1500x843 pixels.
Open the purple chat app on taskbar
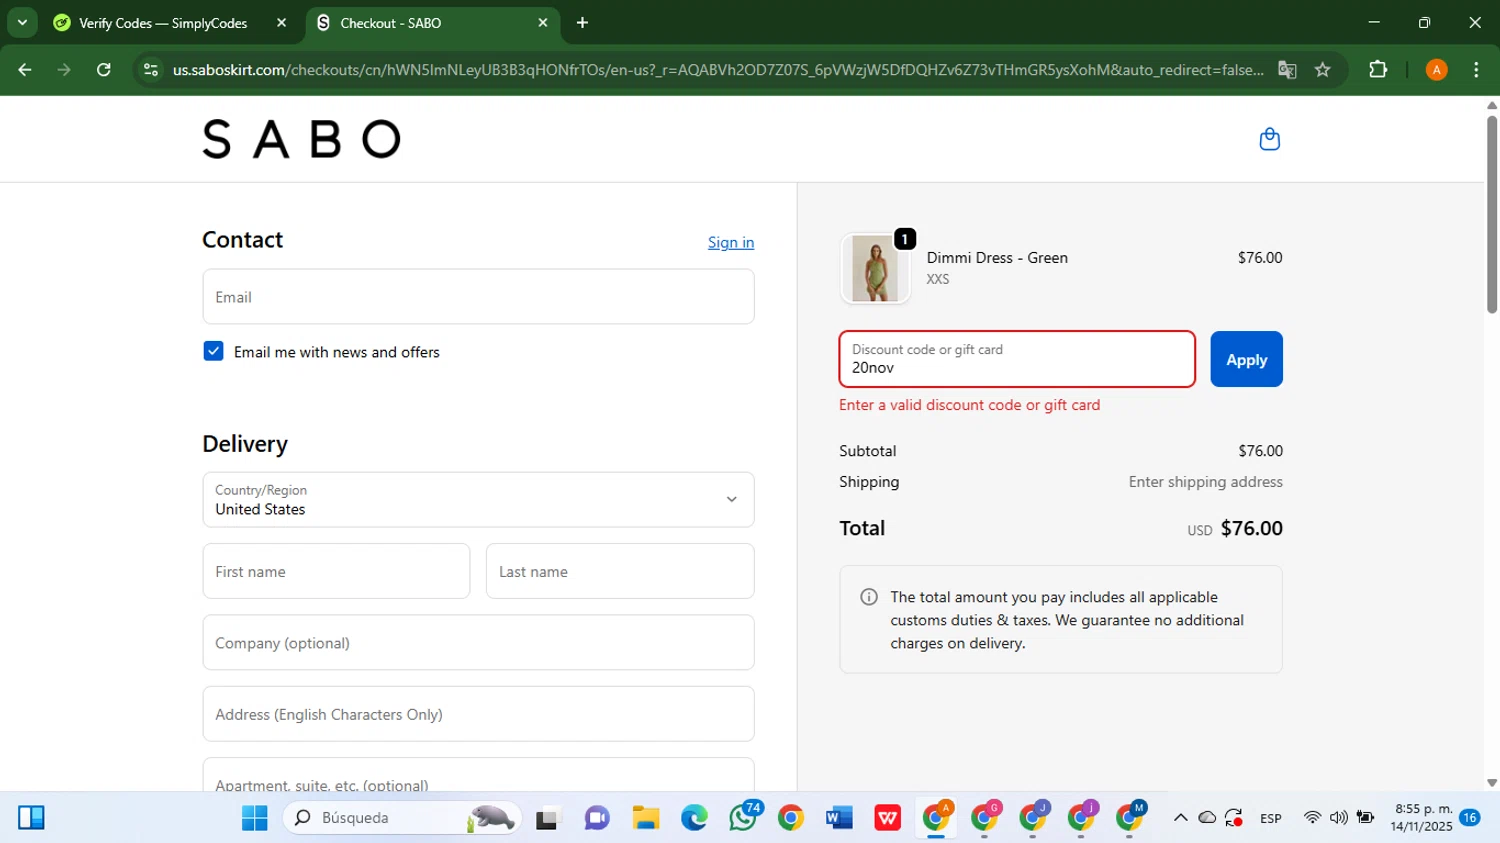click(x=597, y=818)
